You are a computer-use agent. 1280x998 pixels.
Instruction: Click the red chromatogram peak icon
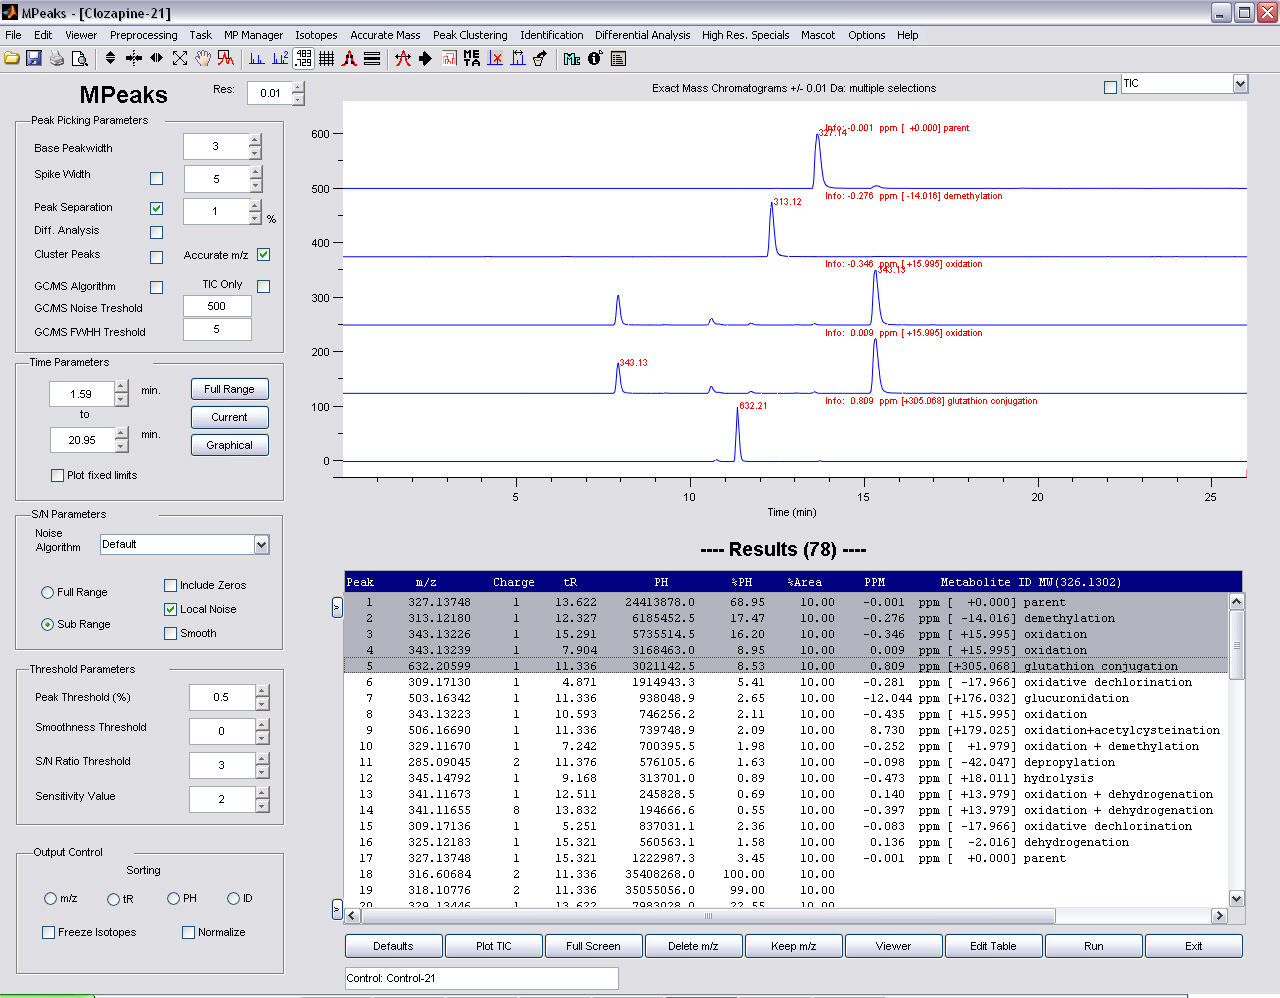pyautogui.click(x=226, y=58)
